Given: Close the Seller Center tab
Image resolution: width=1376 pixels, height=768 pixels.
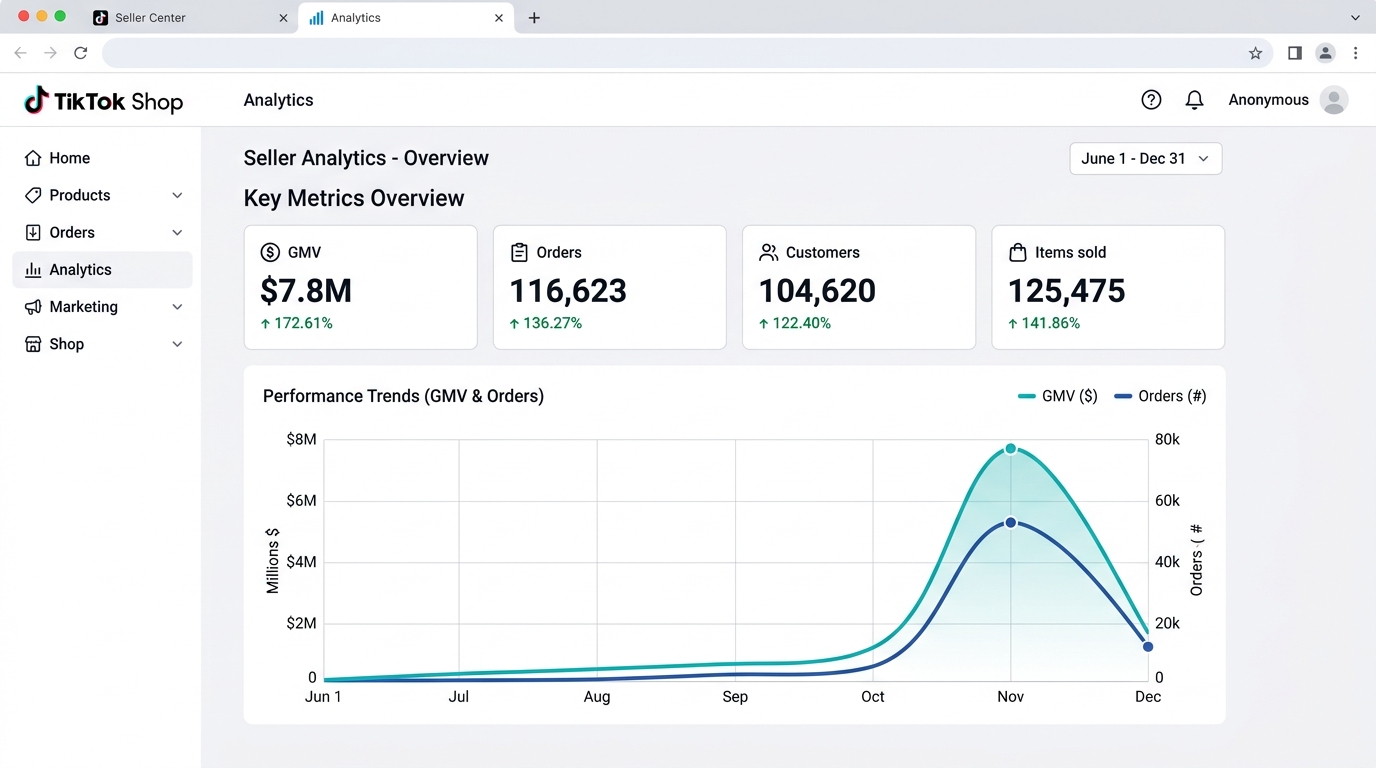Looking at the screenshot, I should click(283, 18).
